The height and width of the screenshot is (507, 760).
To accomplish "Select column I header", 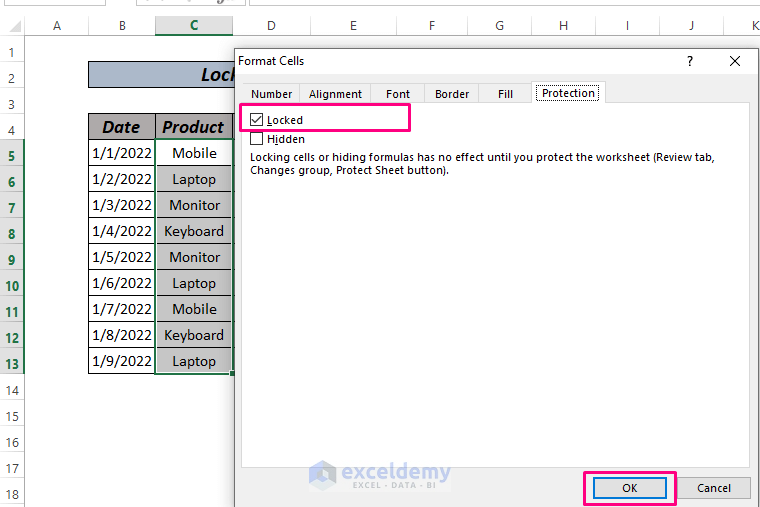I will pyautogui.click(x=627, y=26).
